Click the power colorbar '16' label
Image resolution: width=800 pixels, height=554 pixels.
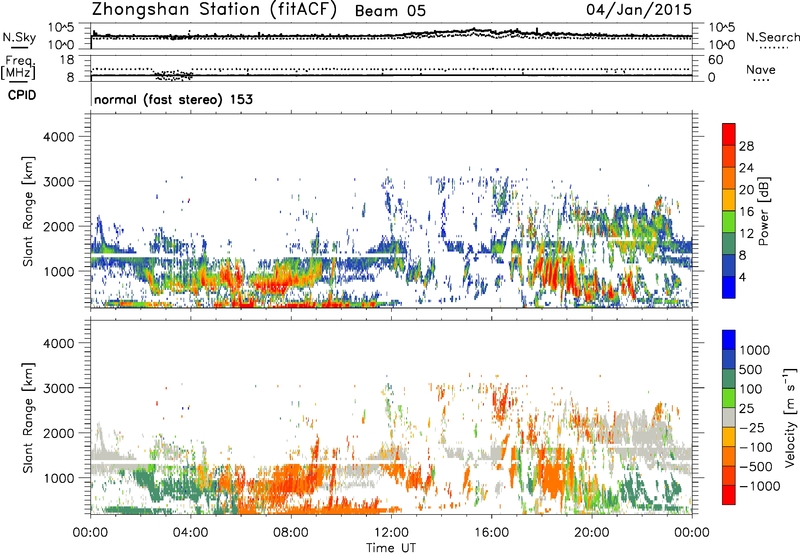click(x=746, y=212)
